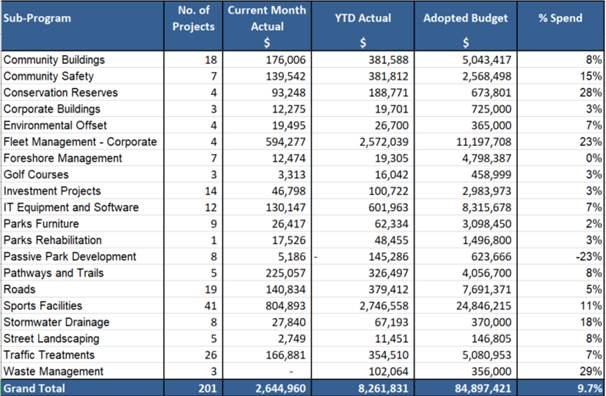
Task: Select the No. of Projects header
Action: (x=193, y=18)
